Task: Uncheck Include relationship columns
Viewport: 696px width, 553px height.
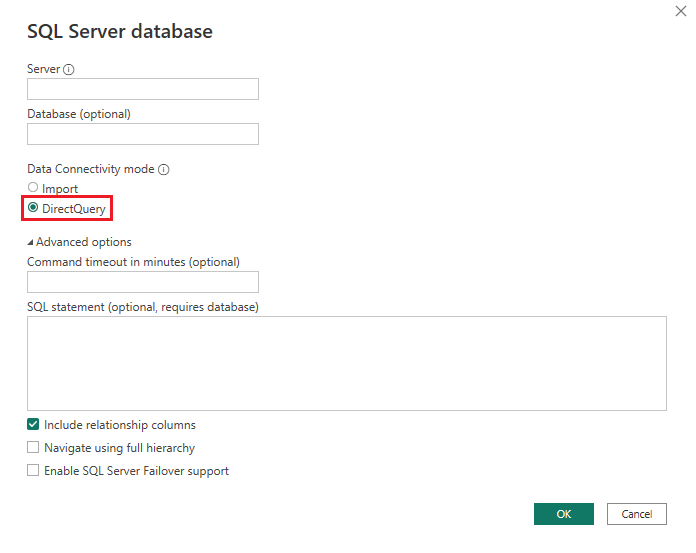Action: (x=33, y=424)
